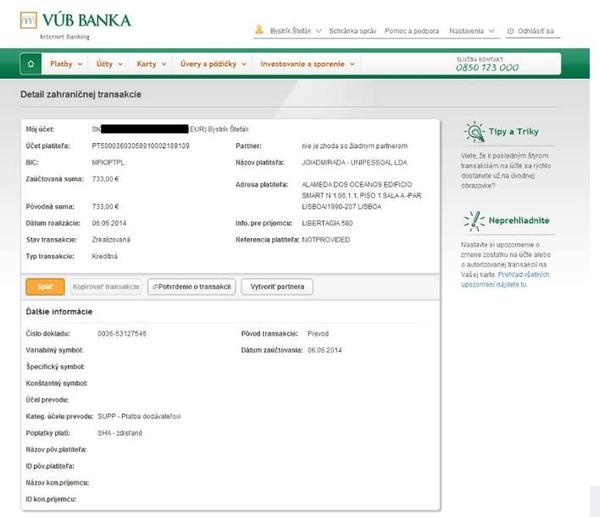
Task: Expand the Platby menu dropdown
Action: (x=66, y=64)
